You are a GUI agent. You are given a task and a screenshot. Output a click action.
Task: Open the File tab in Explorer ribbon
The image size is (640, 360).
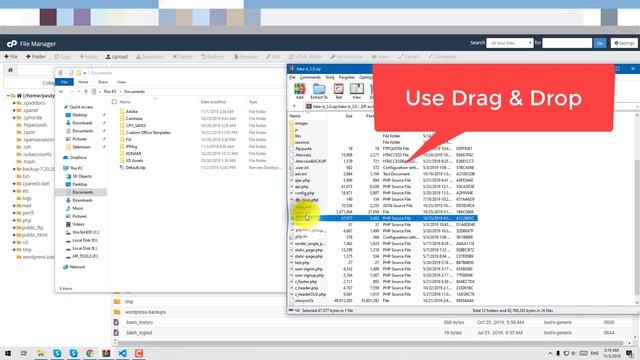(x=64, y=82)
